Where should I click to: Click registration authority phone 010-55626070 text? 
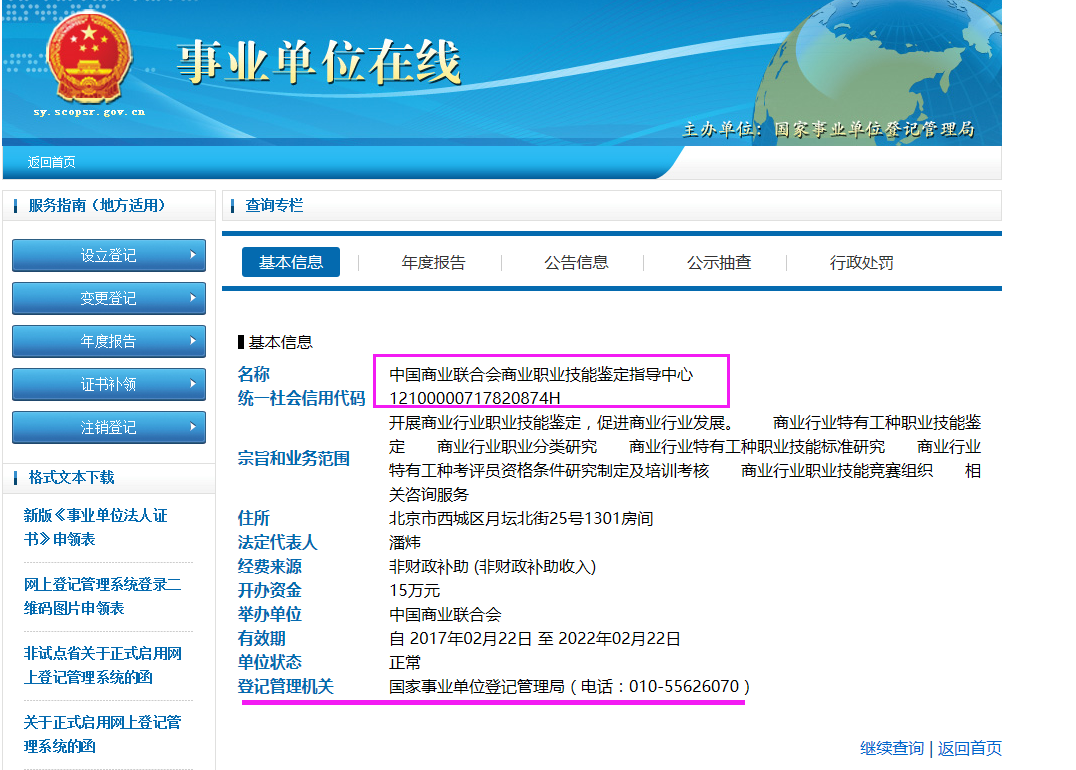(x=684, y=686)
